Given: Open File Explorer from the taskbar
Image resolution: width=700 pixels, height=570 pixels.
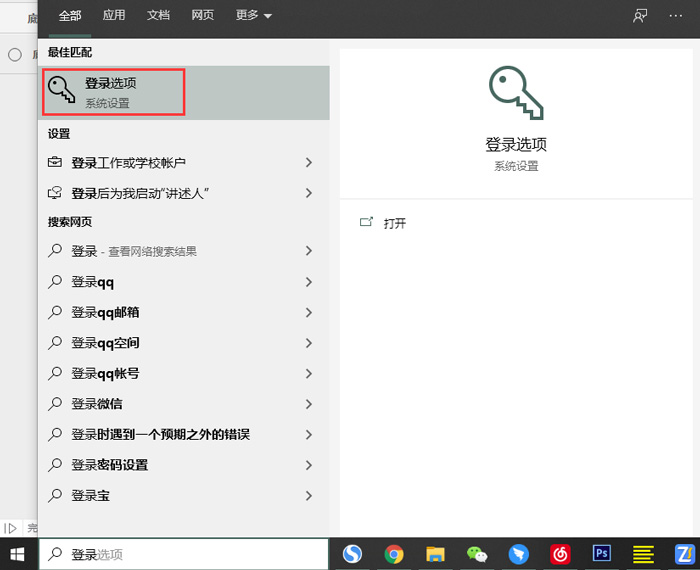Looking at the screenshot, I should pyautogui.click(x=435, y=553).
